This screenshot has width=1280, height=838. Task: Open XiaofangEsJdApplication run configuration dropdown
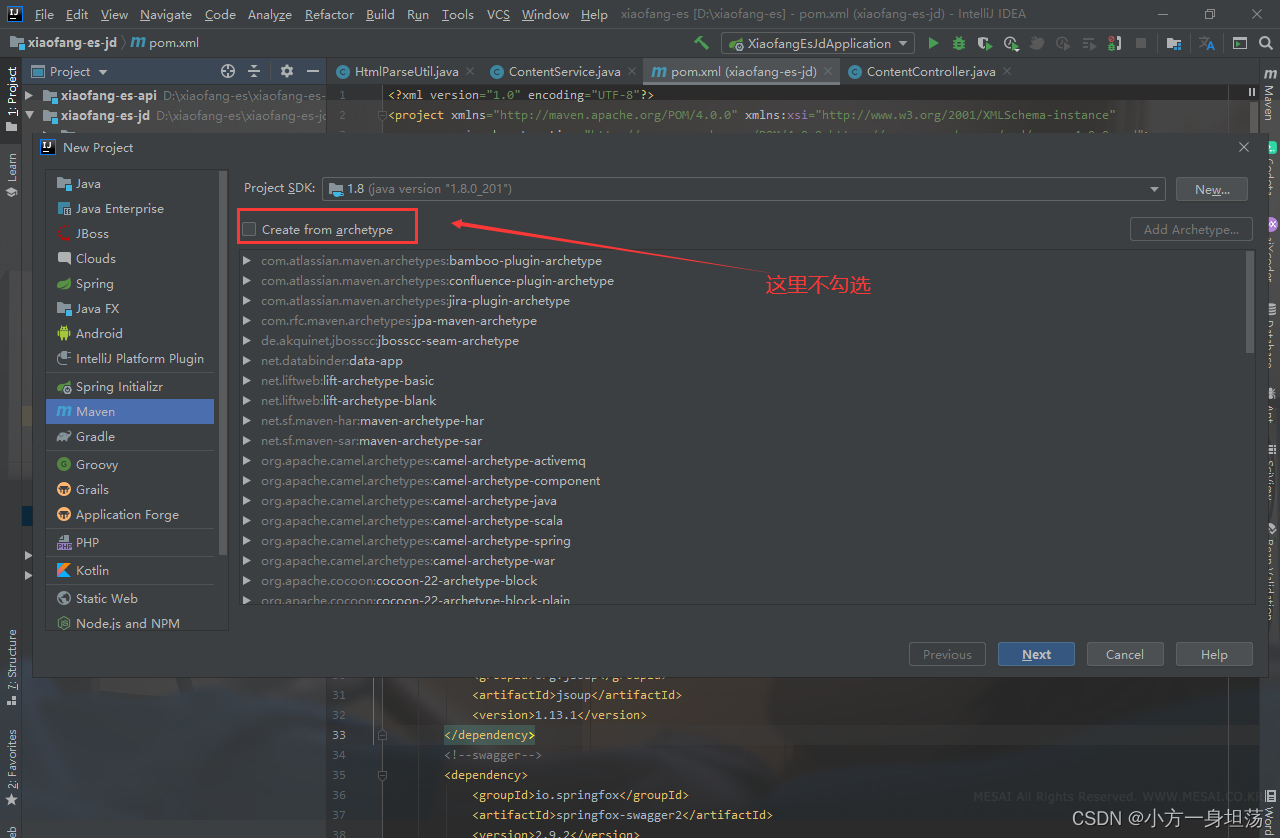pyautogui.click(x=818, y=43)
